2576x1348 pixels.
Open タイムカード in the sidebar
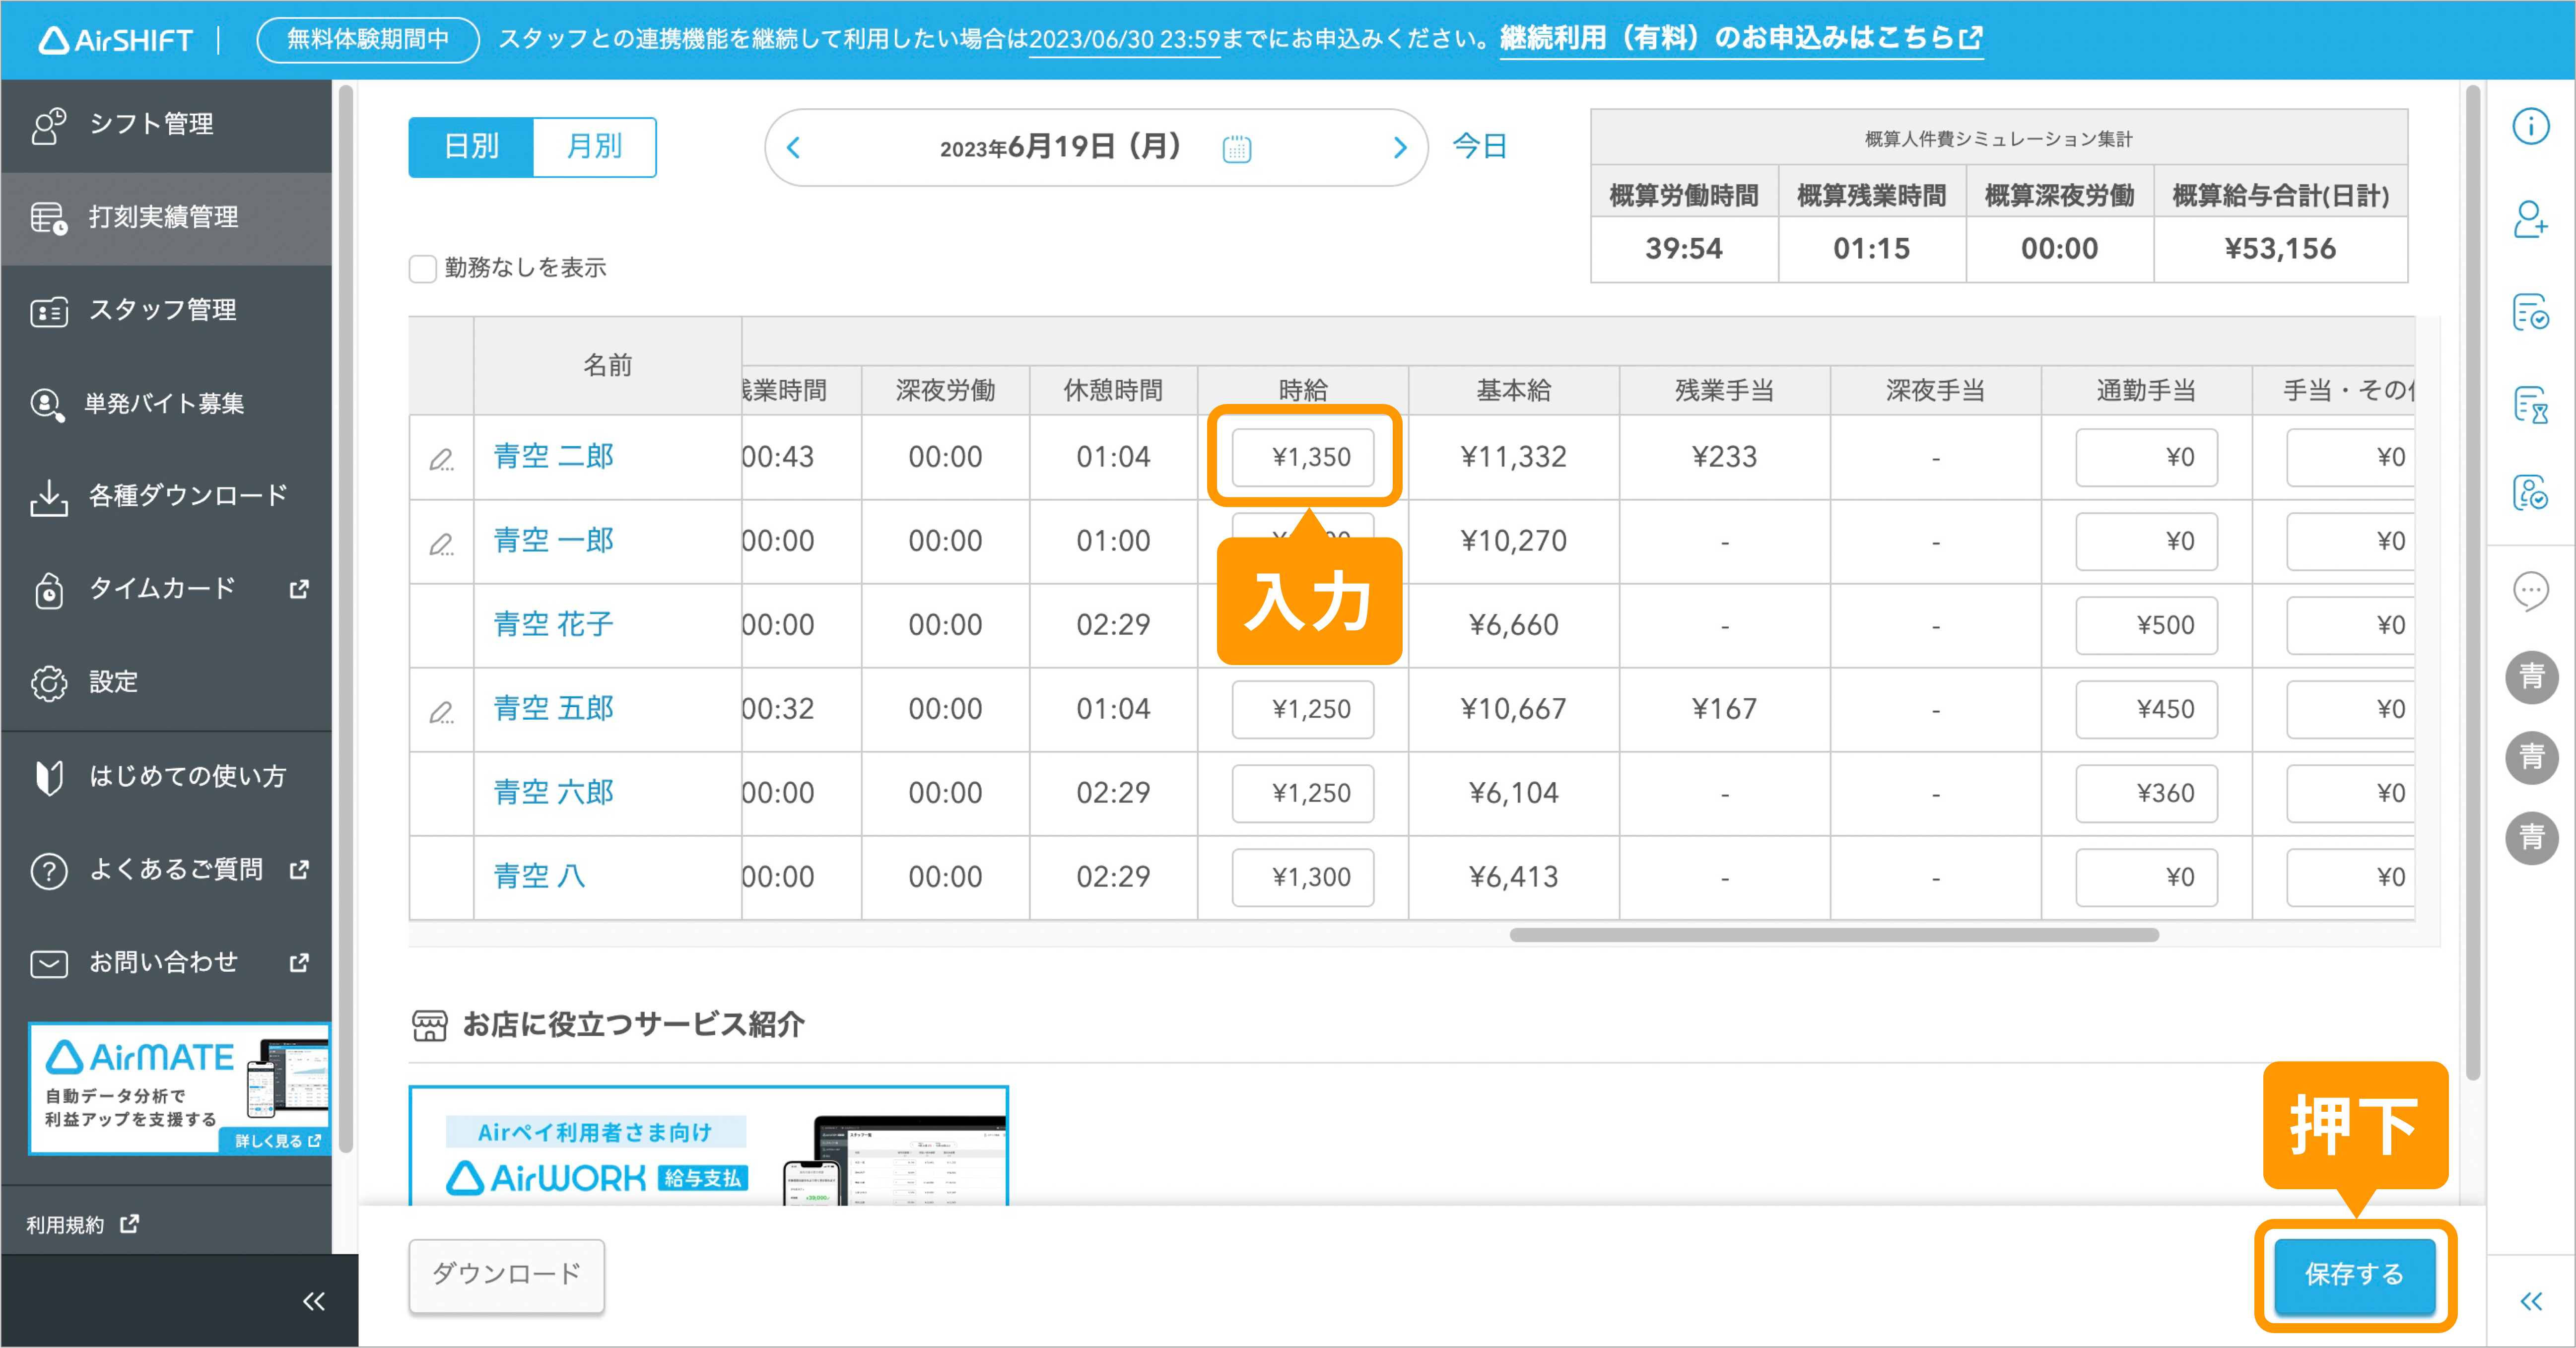166,589
